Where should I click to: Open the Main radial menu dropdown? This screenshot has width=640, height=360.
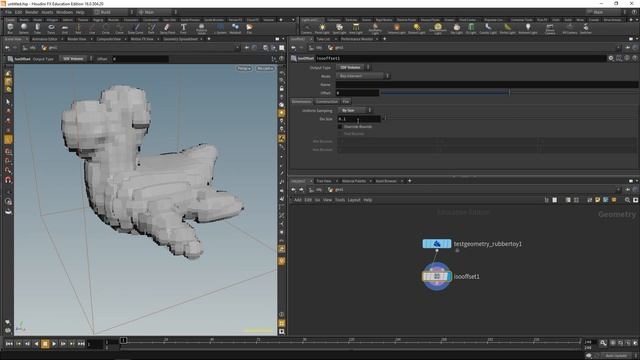point(157,12)
